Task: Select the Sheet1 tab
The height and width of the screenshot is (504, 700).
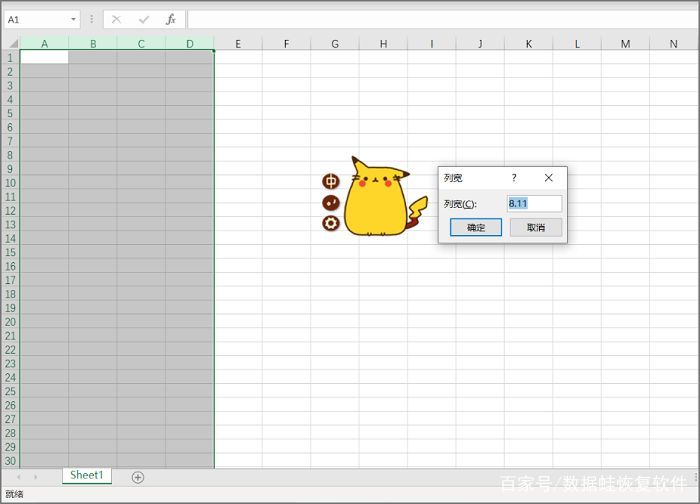Action: (87, 475)
